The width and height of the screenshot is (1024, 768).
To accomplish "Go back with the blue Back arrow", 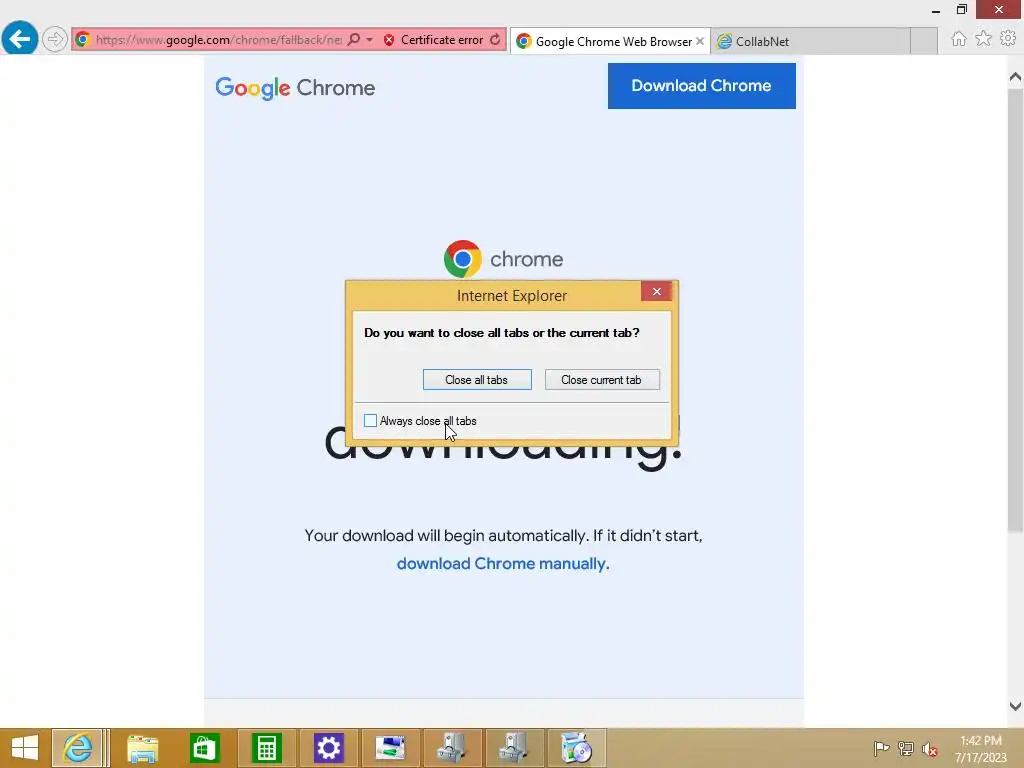I will 20,39.
